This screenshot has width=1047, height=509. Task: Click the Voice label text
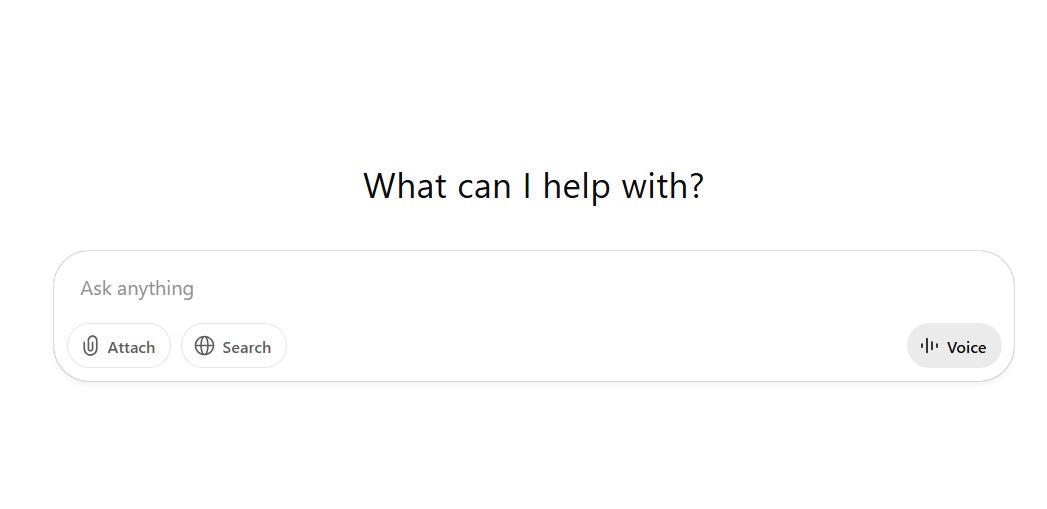click(966, 347)
